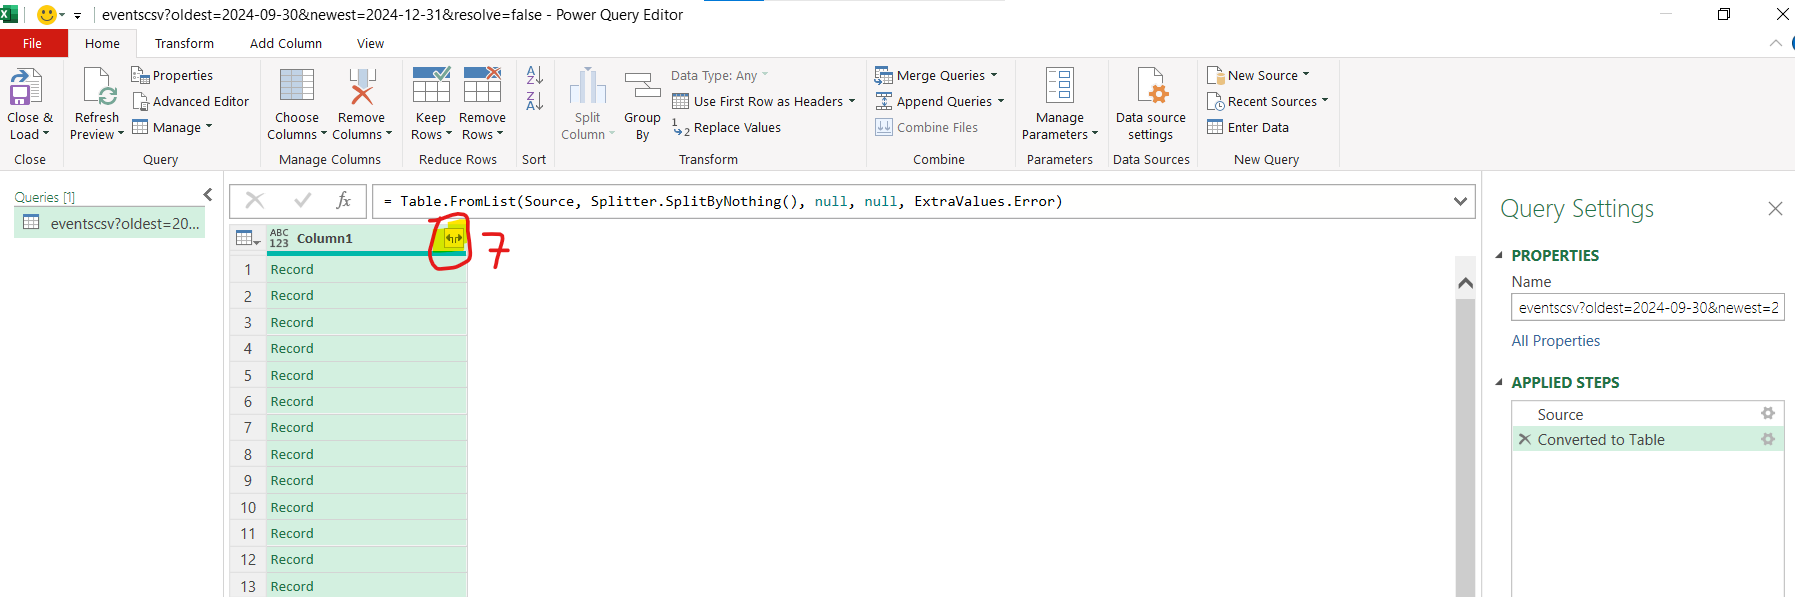Switch to the View tab
Image resolution: width=1795 pixels, height=597 pixels.
point(370,43)
